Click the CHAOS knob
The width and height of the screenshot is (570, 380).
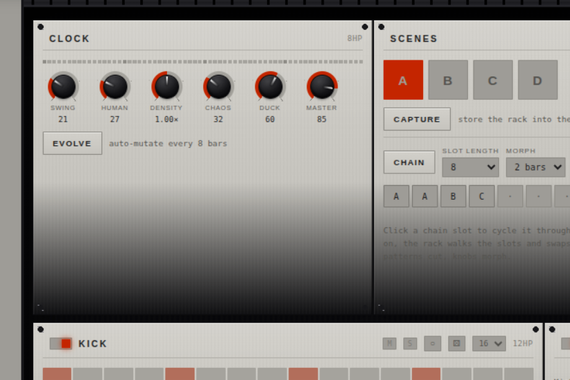218,87
